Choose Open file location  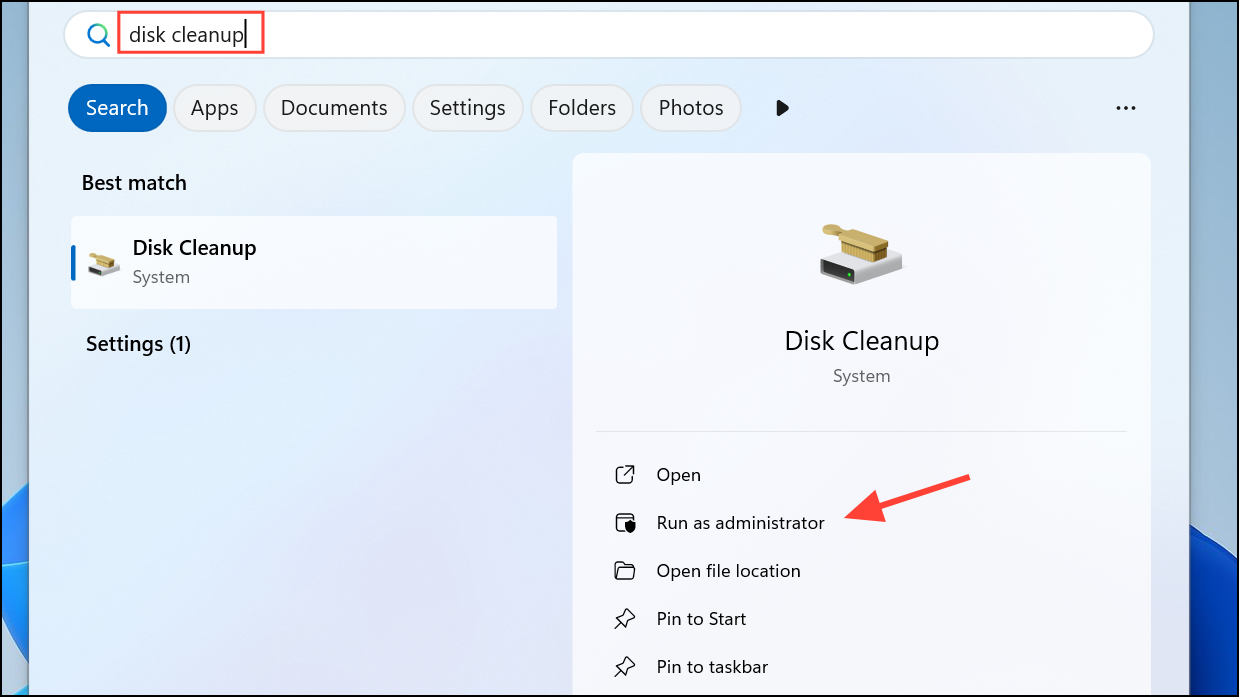point(728,571)
